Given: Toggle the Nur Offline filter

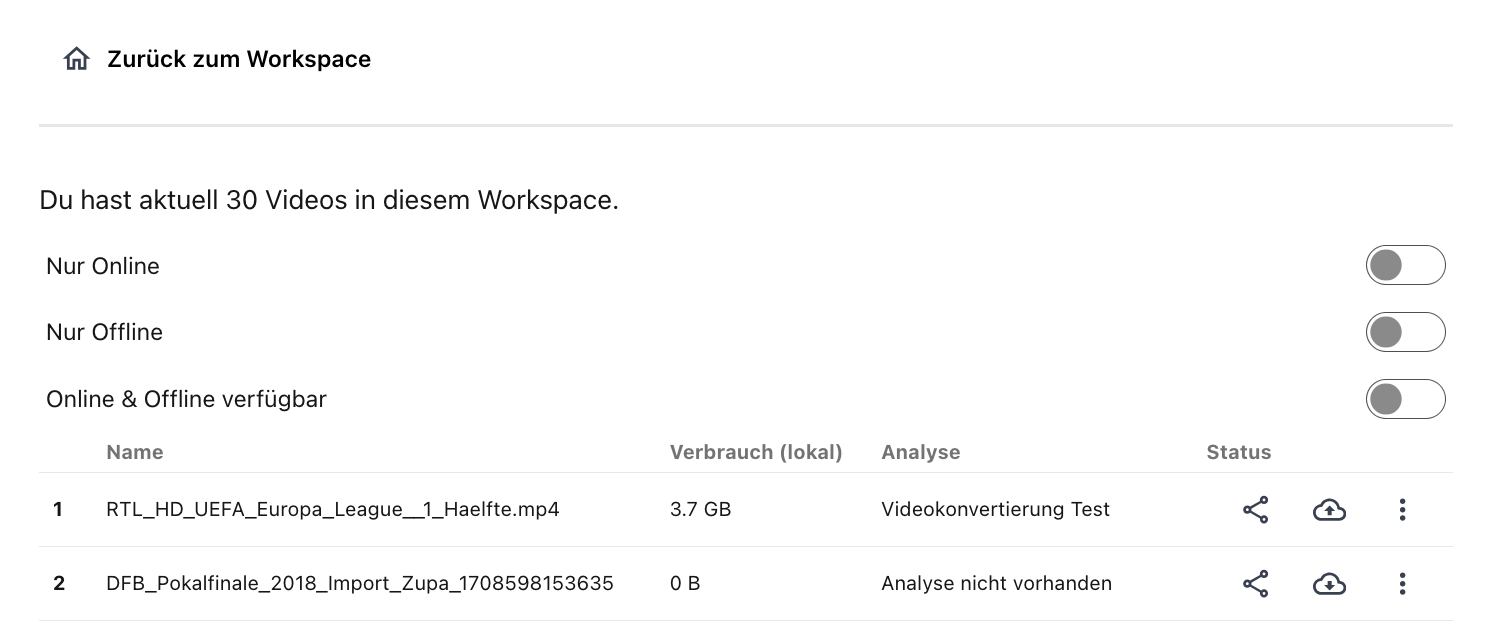Looking at the screenshot, I should (x=1404, y=333).
